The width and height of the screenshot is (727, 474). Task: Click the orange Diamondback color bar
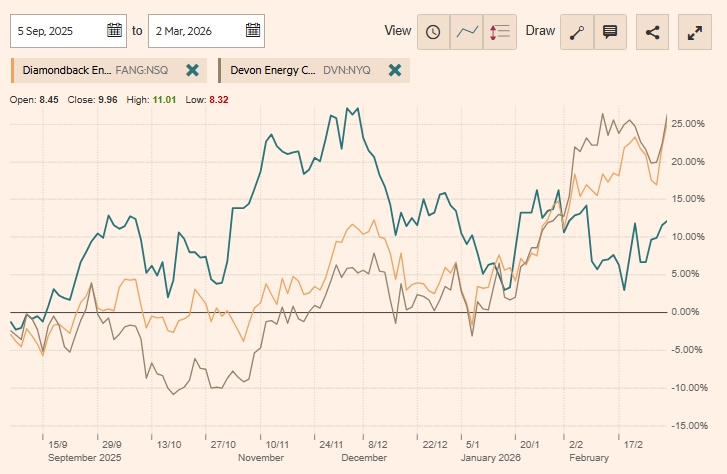[x=12, y=71]
